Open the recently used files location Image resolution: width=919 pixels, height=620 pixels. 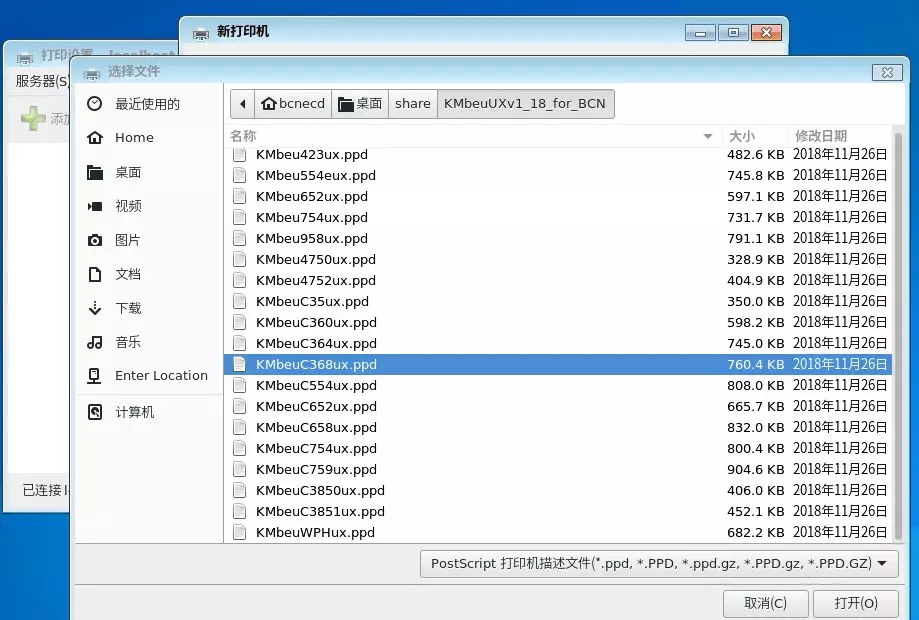(x=149, y=104)
